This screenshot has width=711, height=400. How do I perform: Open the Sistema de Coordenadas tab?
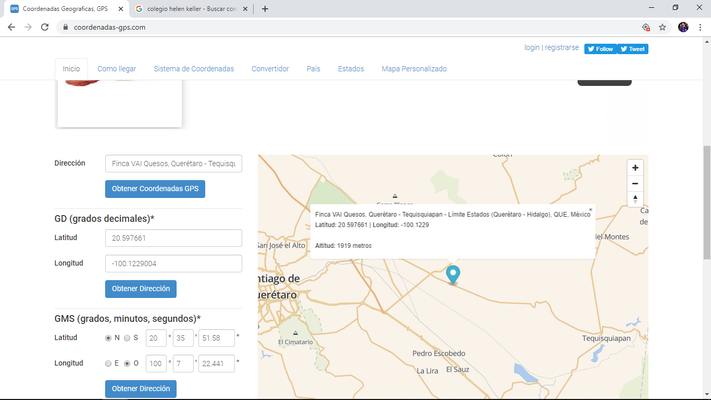(193, 69)
